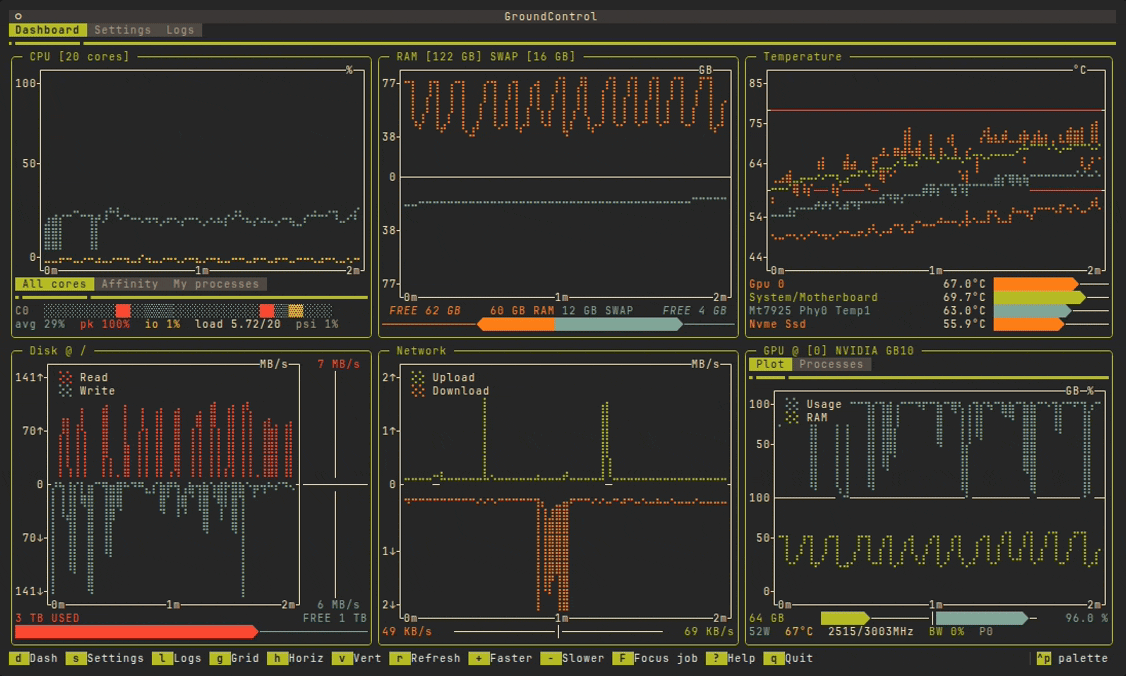
Task: Choose the Horiz layout in footer
Action: click(296, 658)
